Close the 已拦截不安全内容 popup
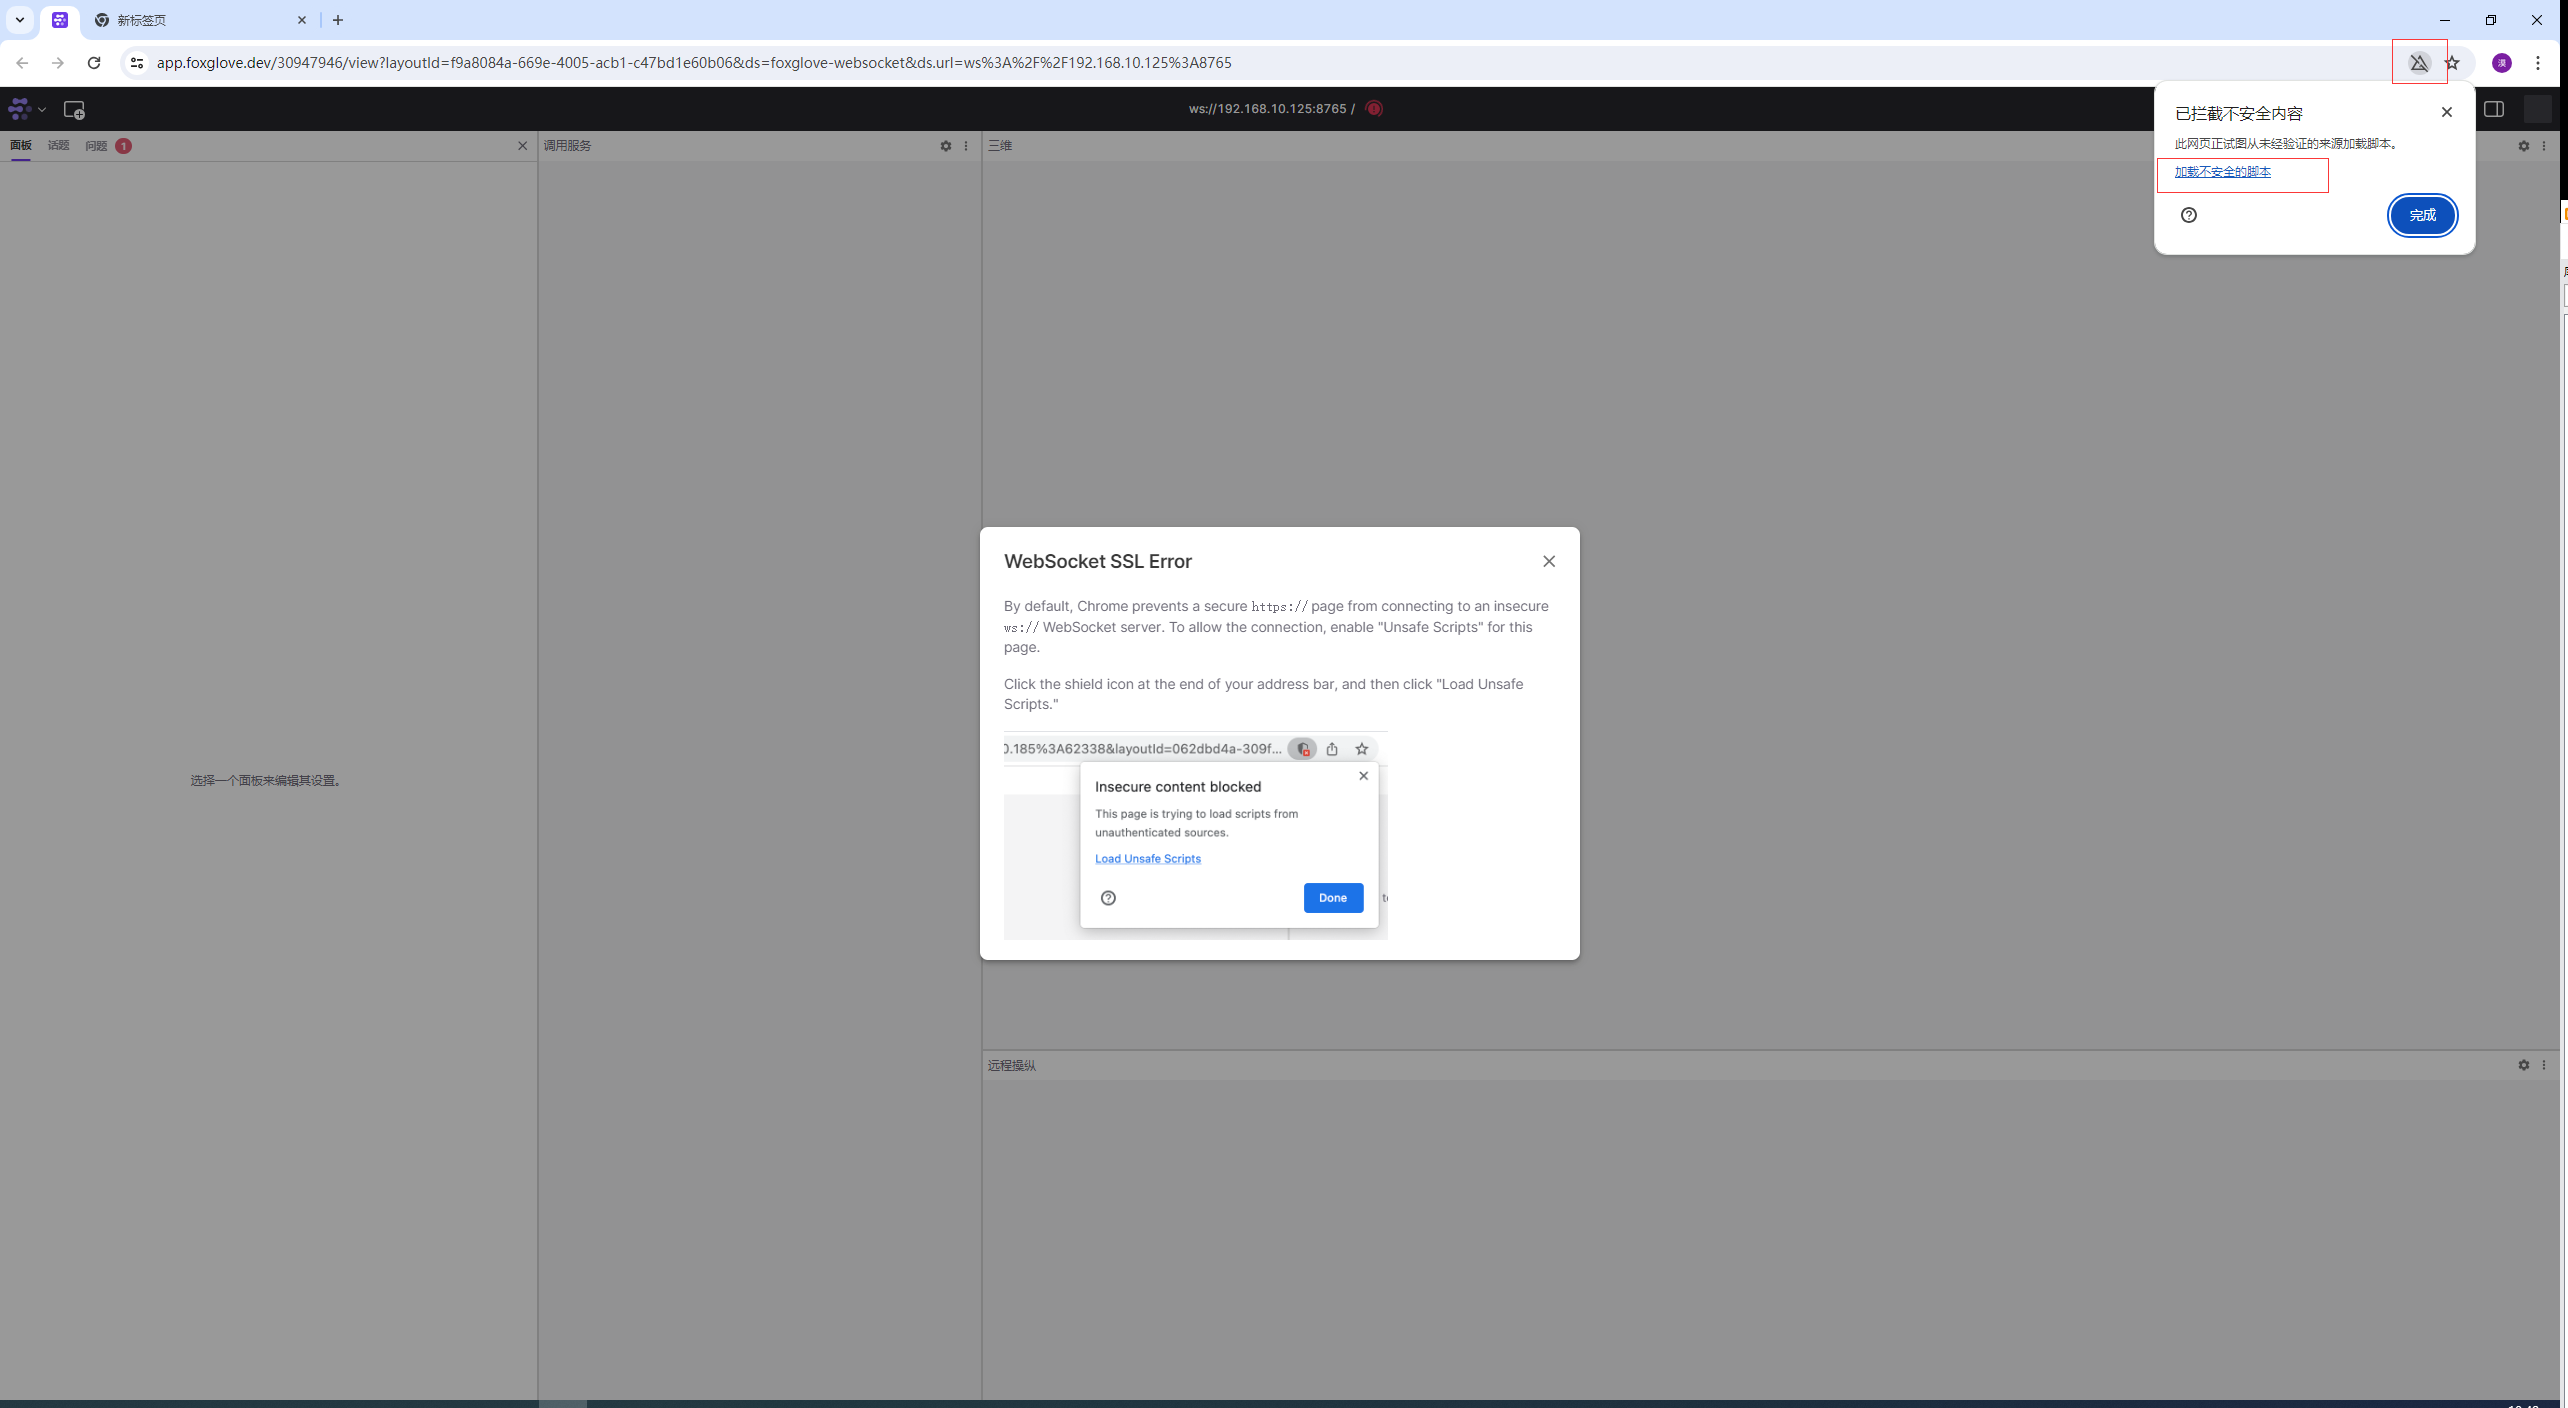 pyautogui.click(x=2447, y=112)
